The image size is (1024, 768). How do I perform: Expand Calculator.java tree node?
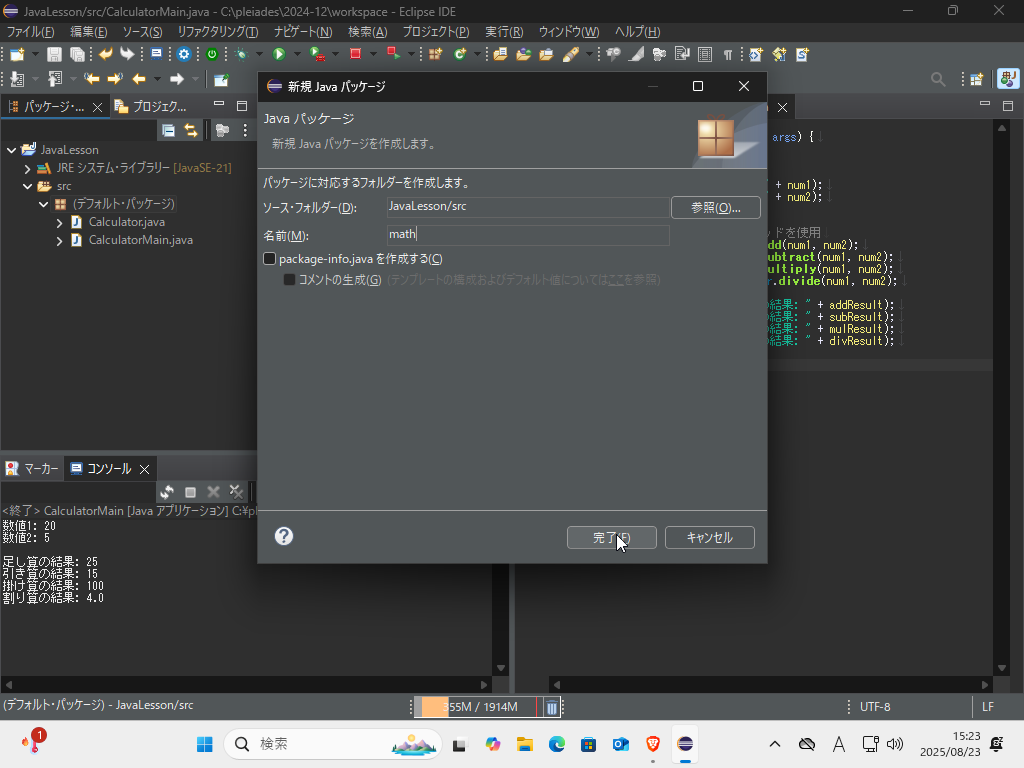59,223
